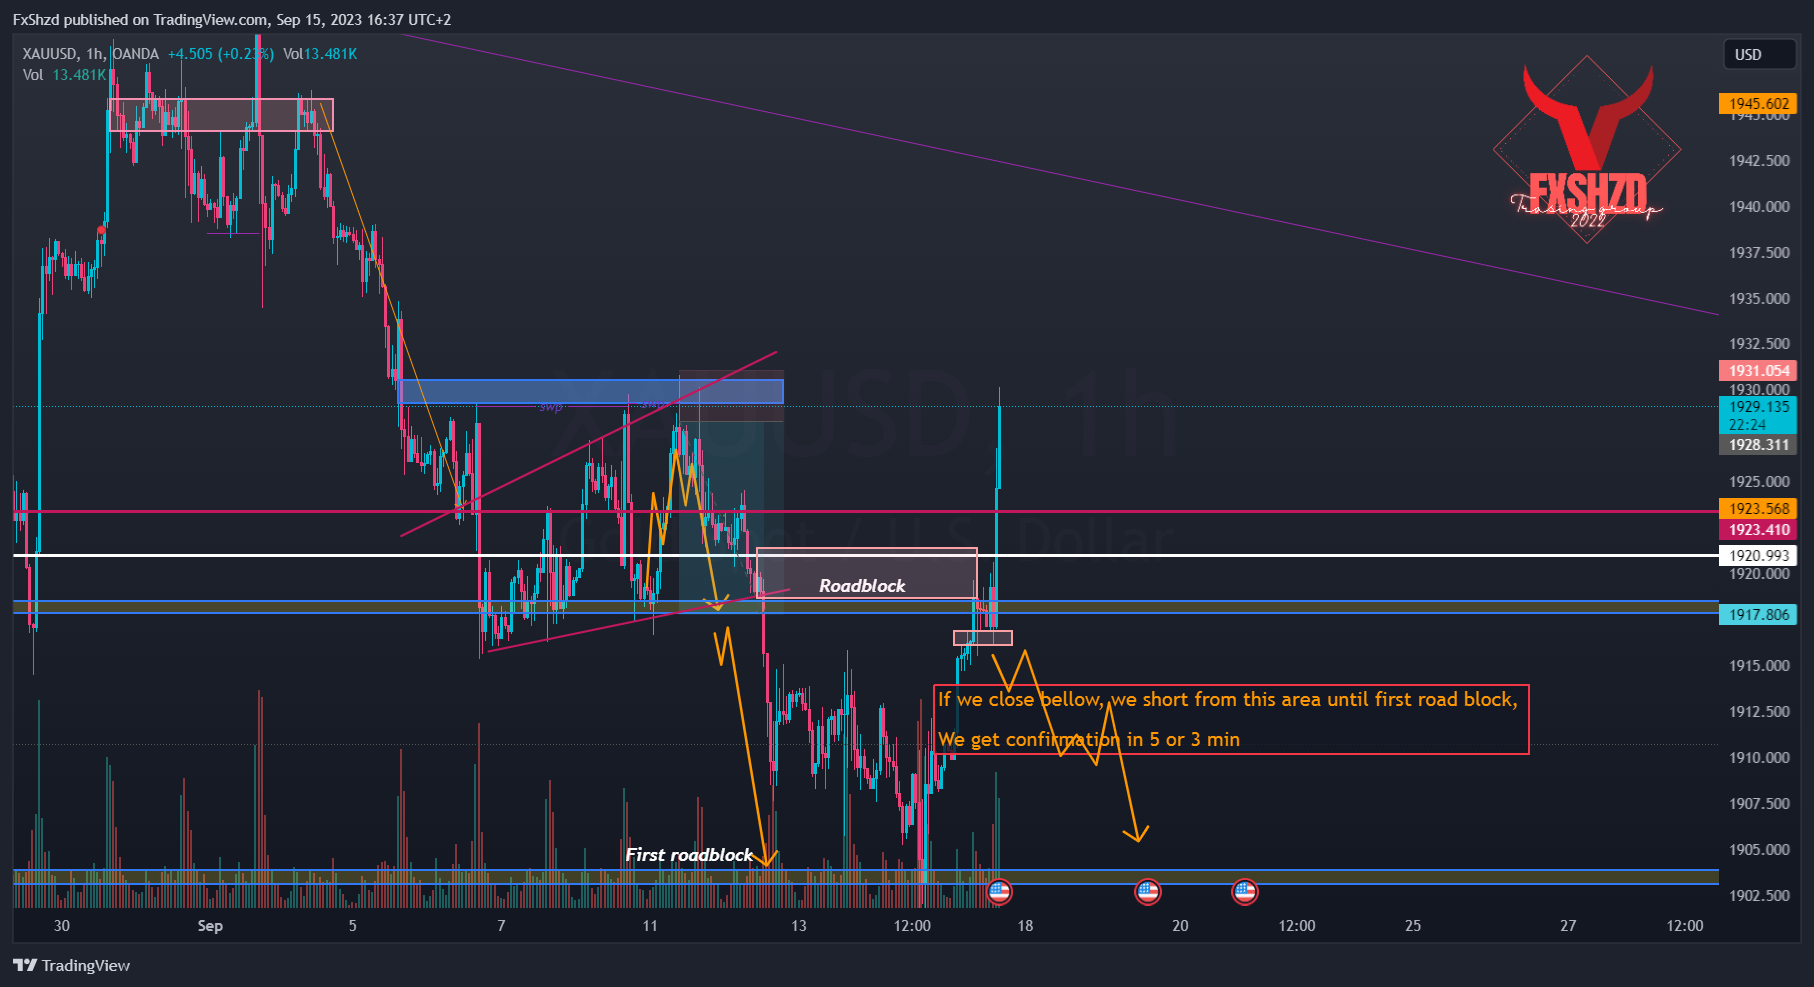The height and width of the screenshot is (987, 1814).
Task: Click the 1915.000 price axis value
Action: (1759, 666)
